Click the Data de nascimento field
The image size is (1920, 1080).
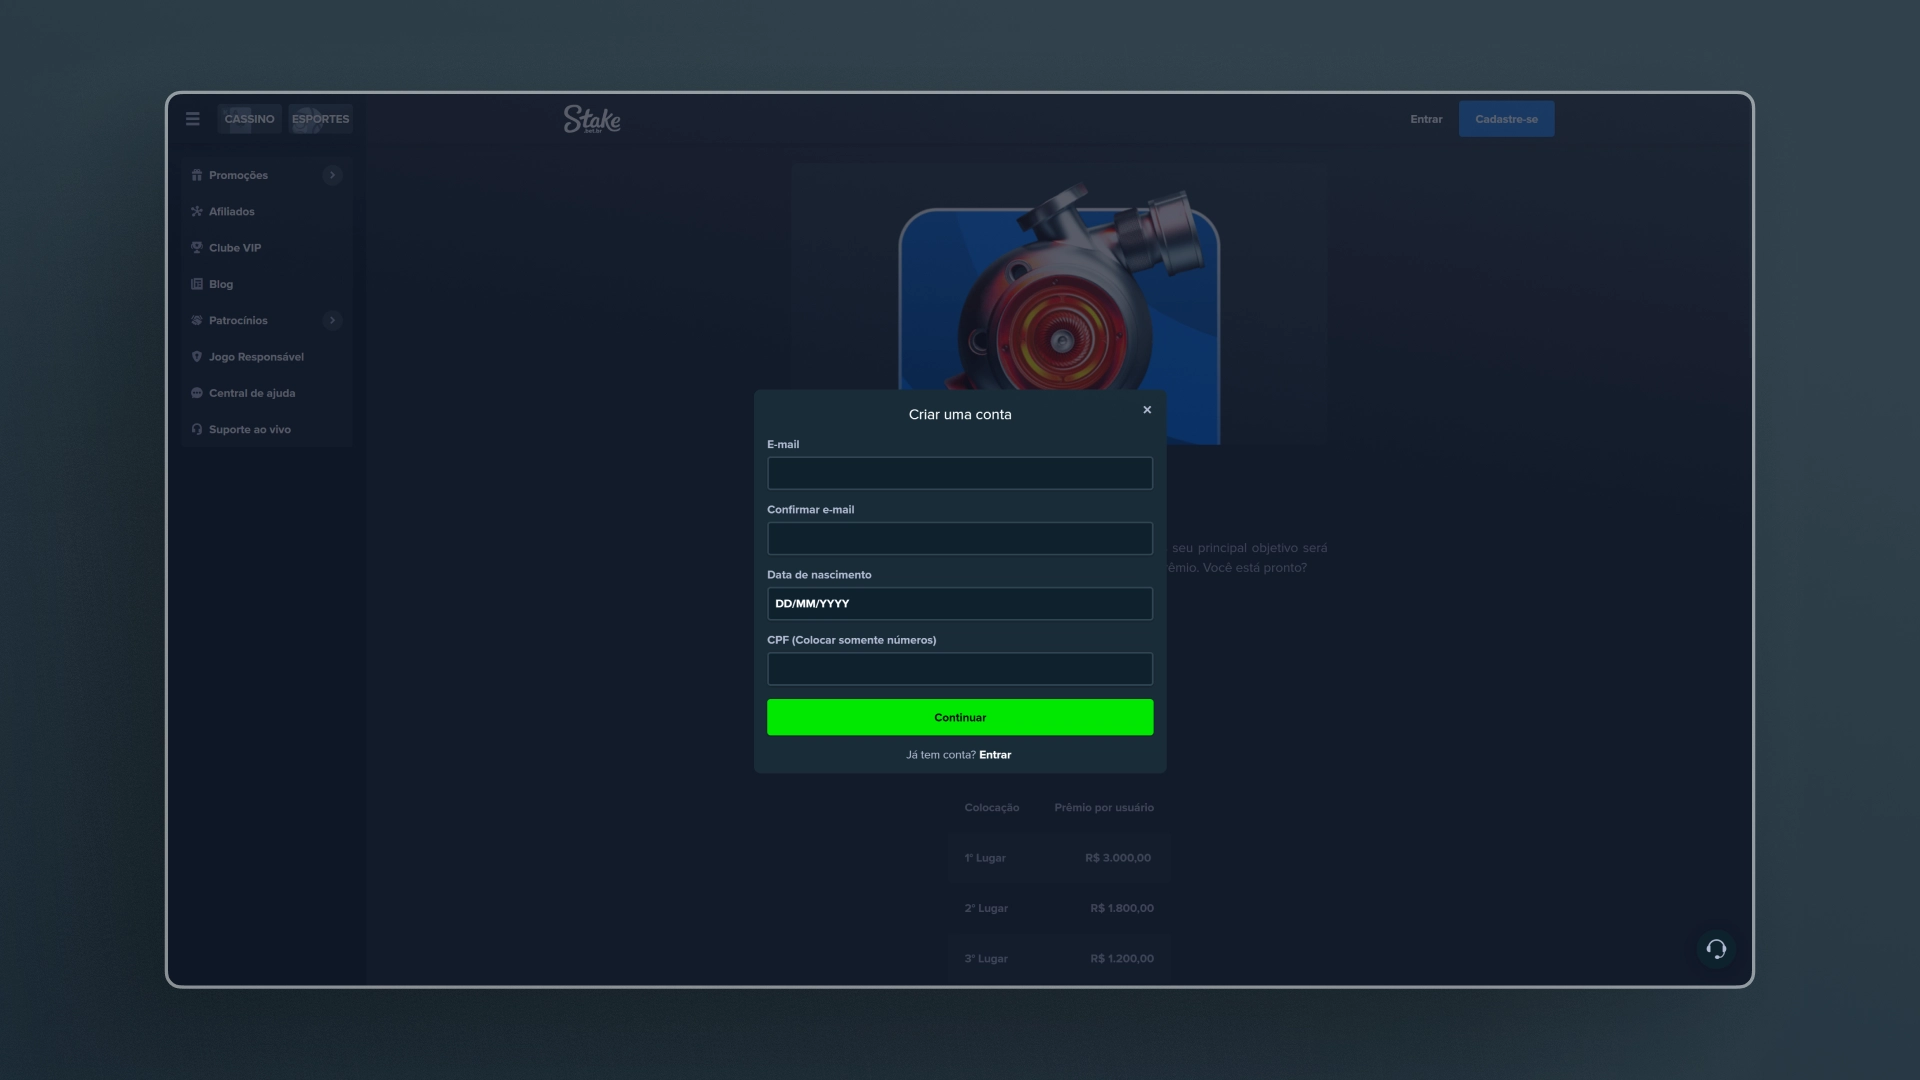959,604
